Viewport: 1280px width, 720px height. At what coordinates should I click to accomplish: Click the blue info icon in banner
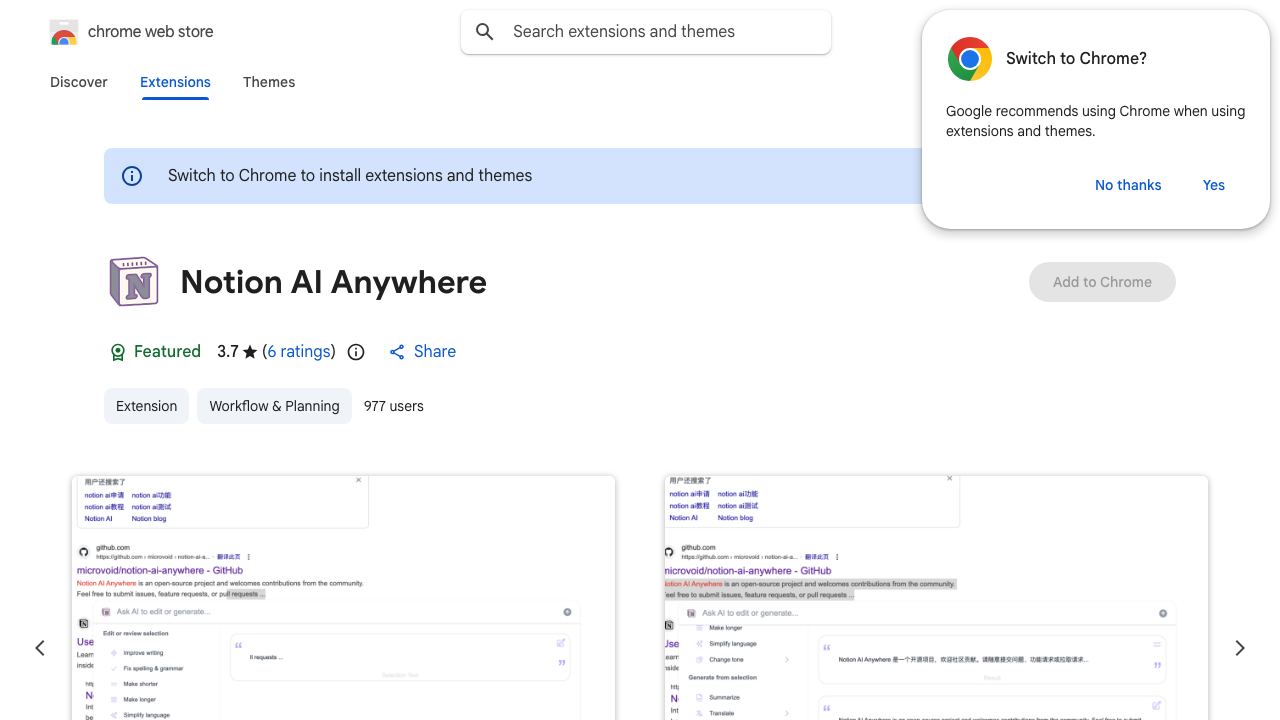[x=132, y=176]
